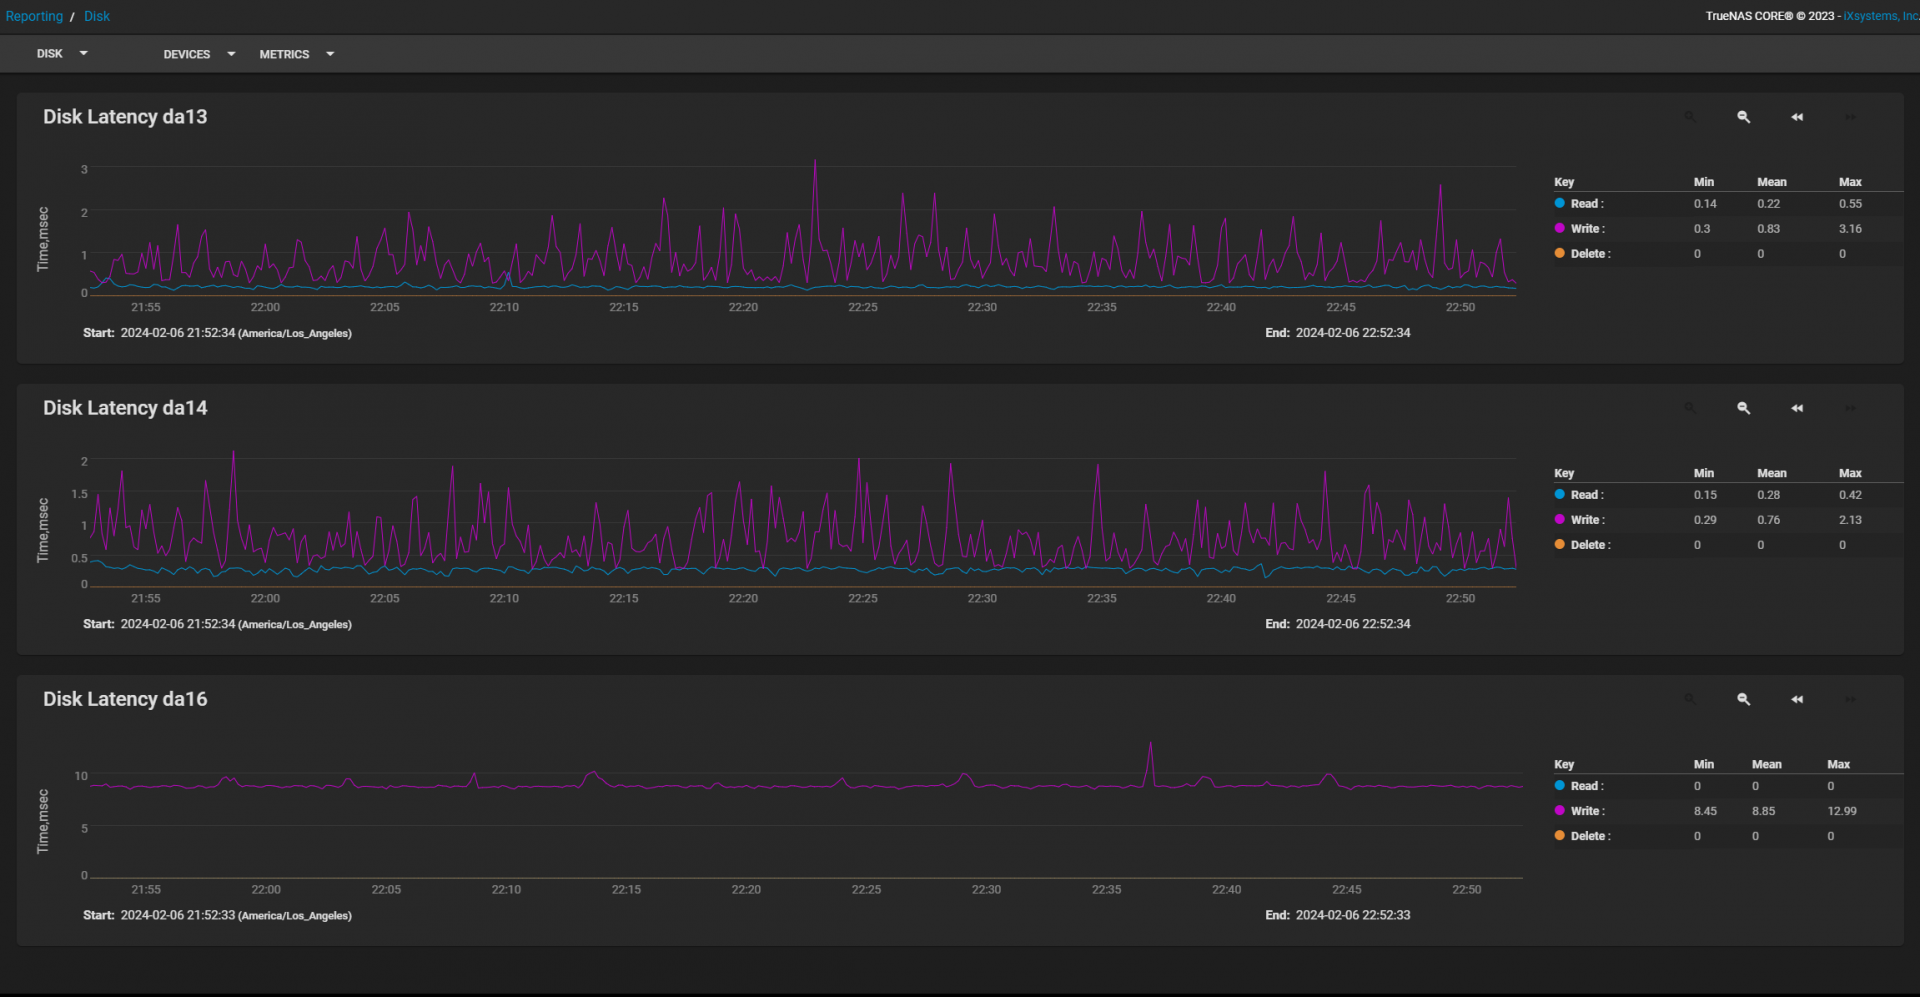Click the Mean column header in da14 legend

[x=1771, y=473]
